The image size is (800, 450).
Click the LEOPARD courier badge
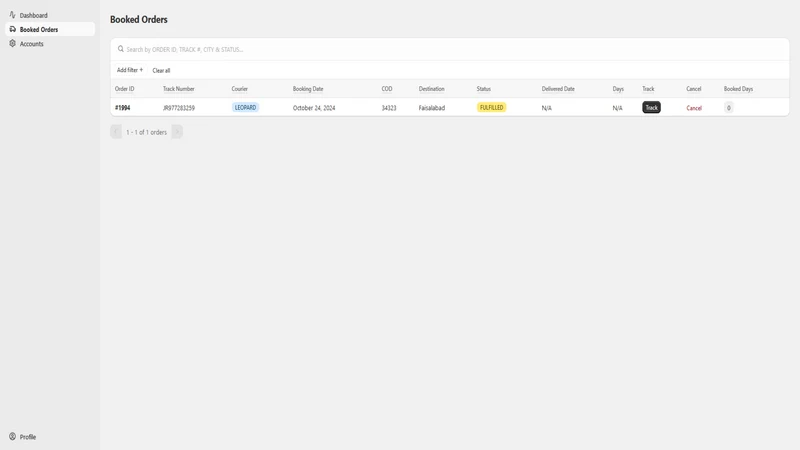(x=245, y=108)
